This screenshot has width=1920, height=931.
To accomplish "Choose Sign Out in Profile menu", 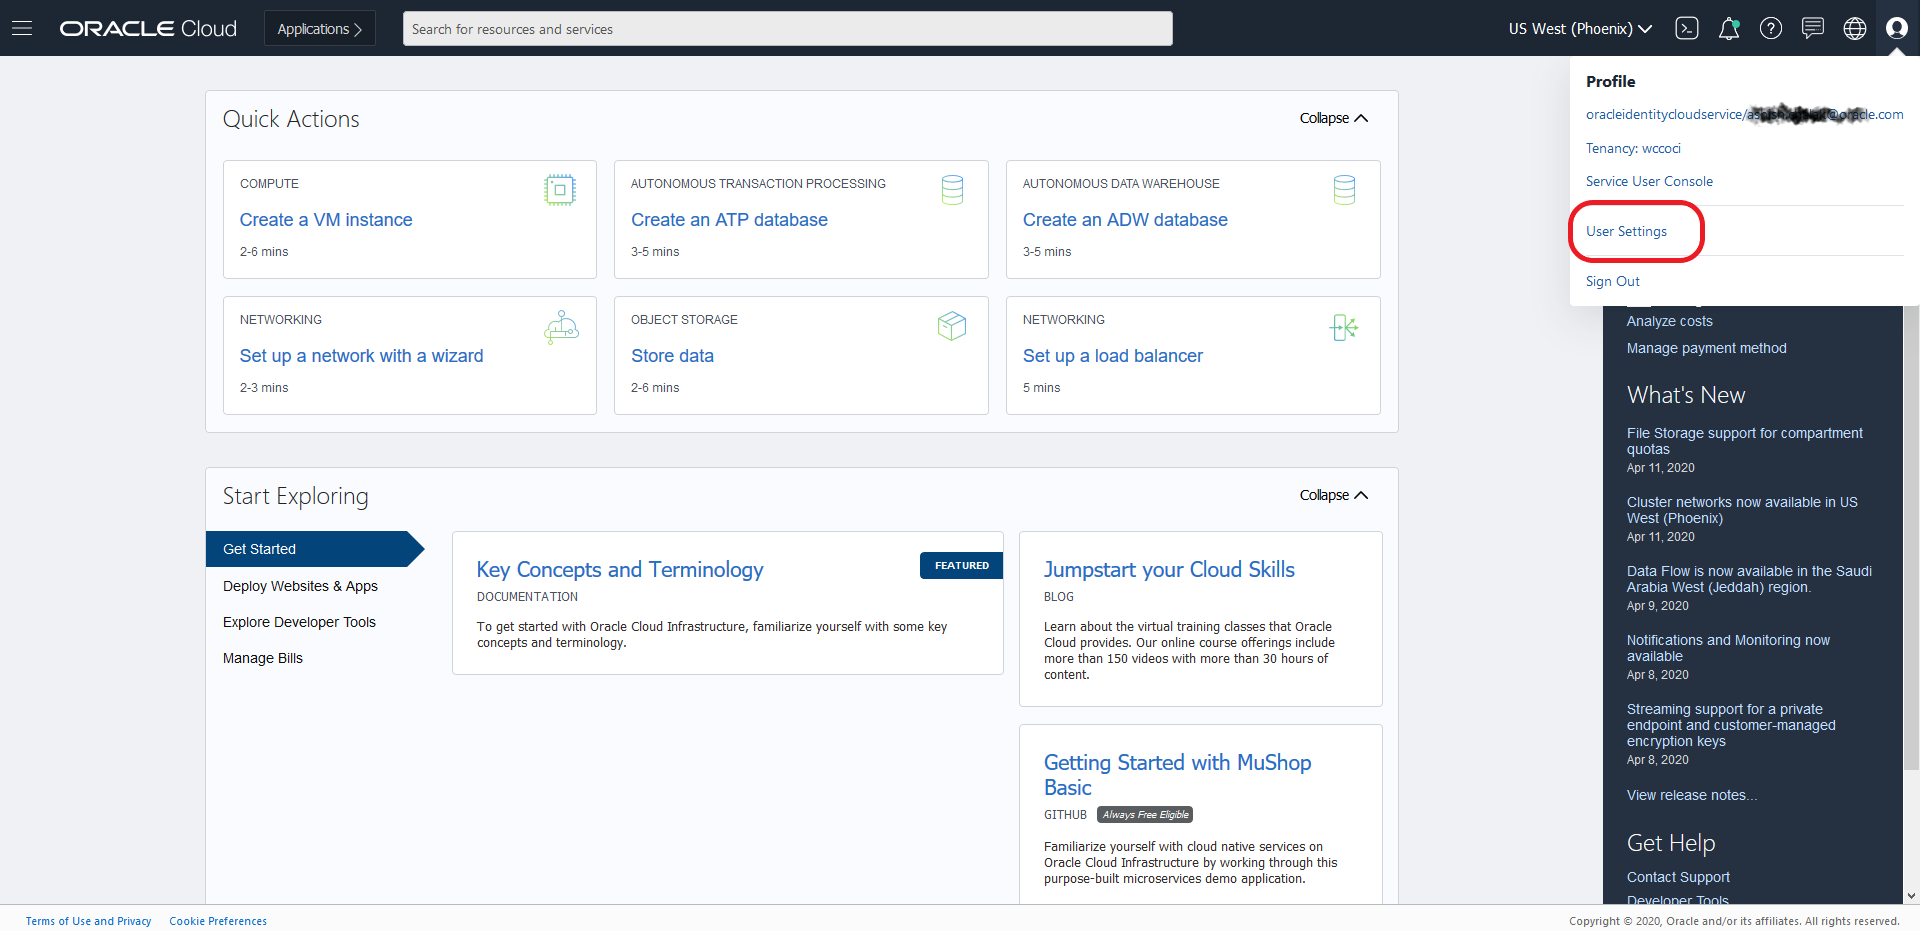I will click(1612, 281).
